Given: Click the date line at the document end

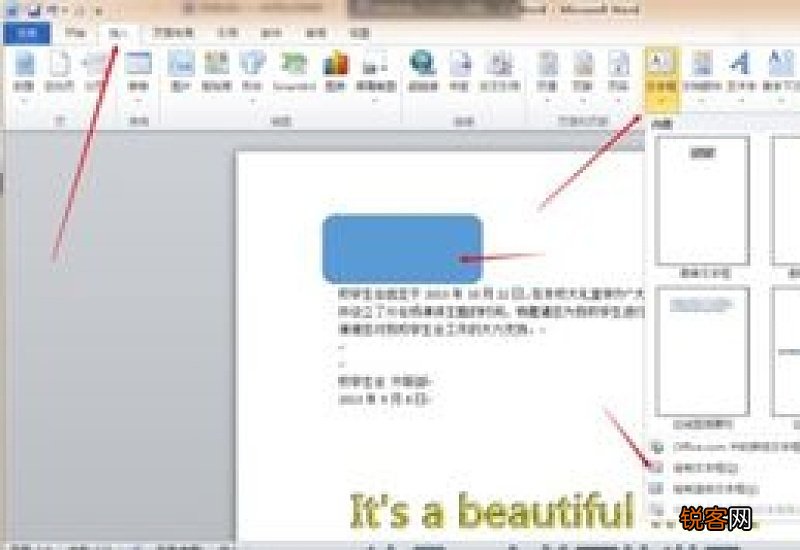Looking at the screenshot, I should 386,399.
